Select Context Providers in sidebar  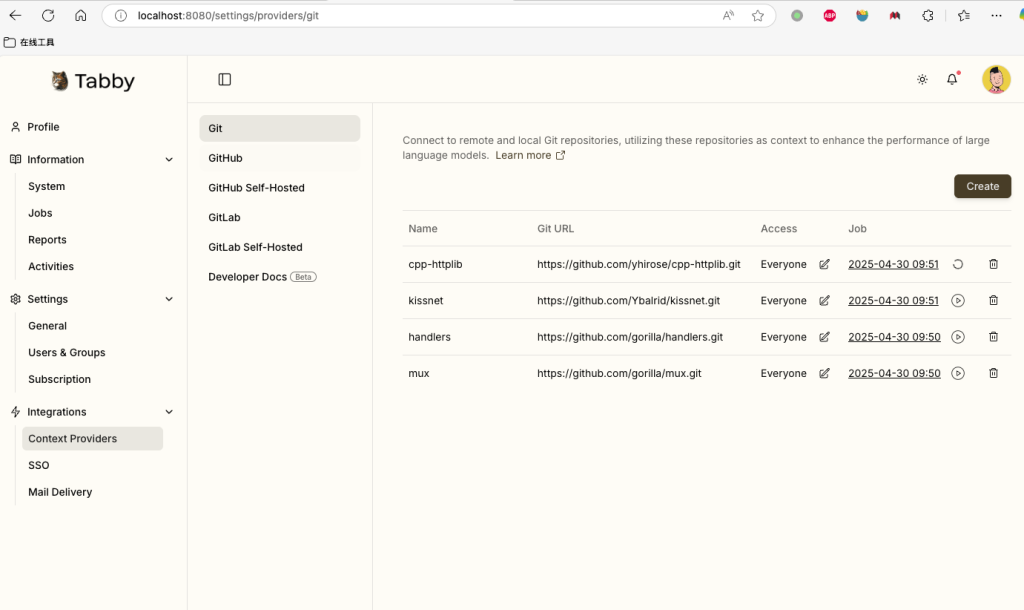(92, 439)
